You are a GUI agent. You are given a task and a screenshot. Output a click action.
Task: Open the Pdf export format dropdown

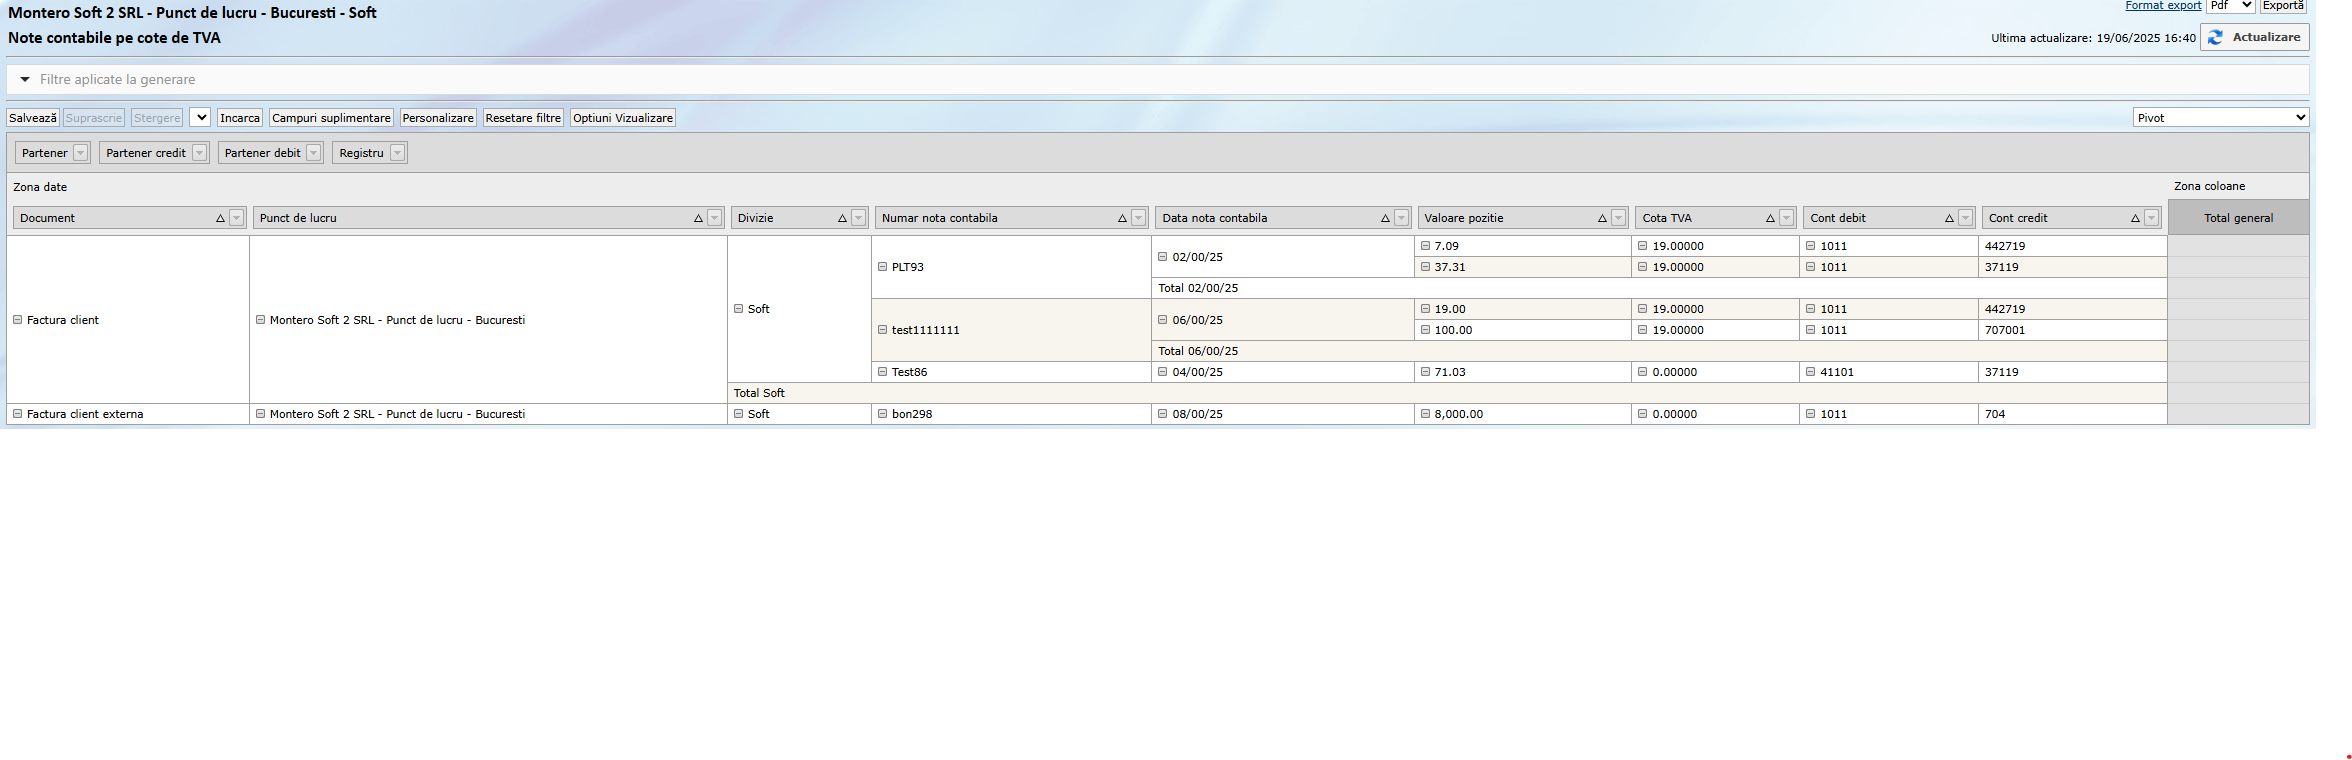2230,6
